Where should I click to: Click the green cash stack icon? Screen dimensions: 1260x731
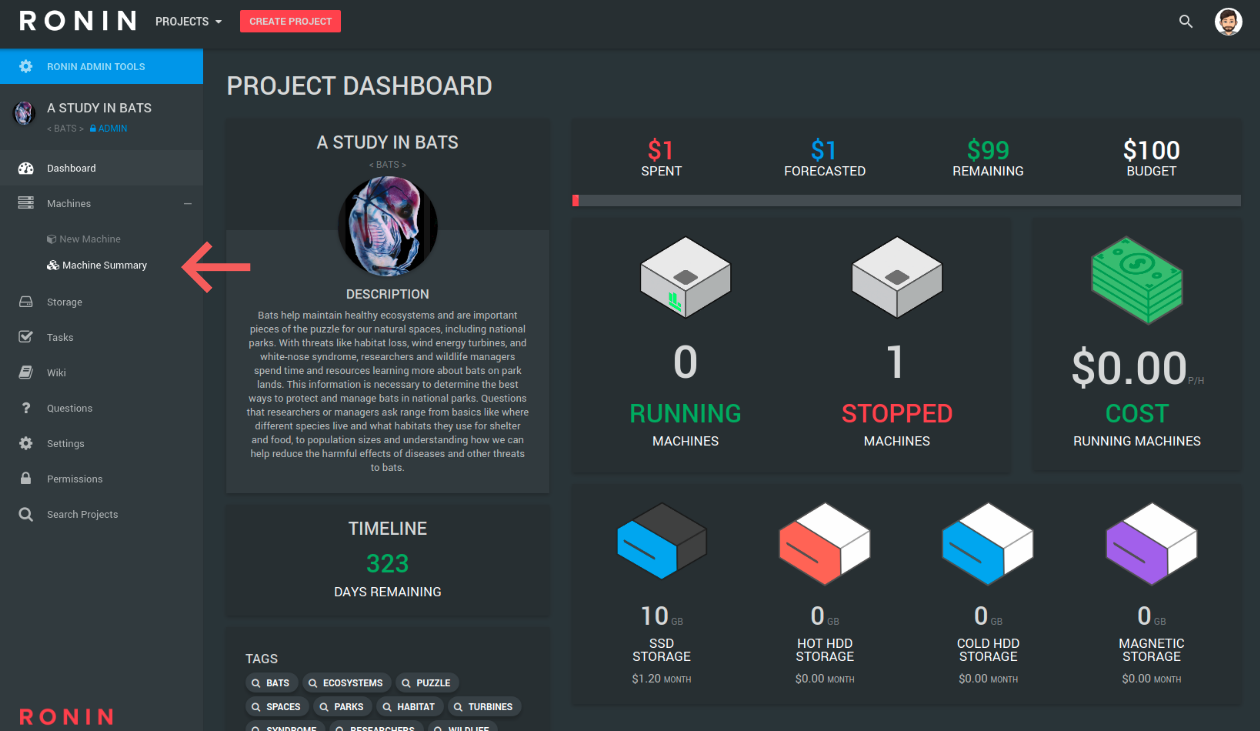pyautogui.click(x=1137, y=280)
